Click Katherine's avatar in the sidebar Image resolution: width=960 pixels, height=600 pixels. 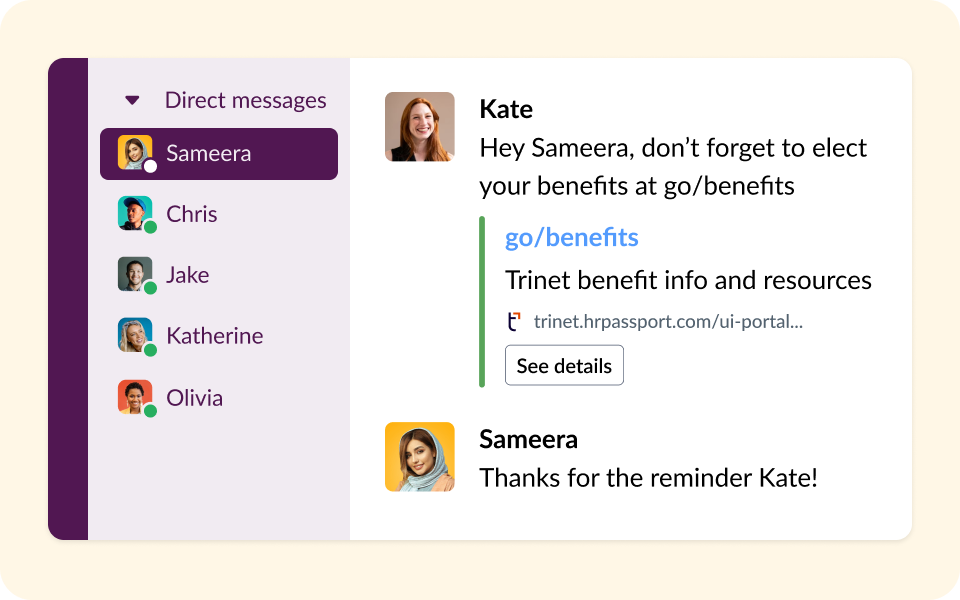pos(135,335)
